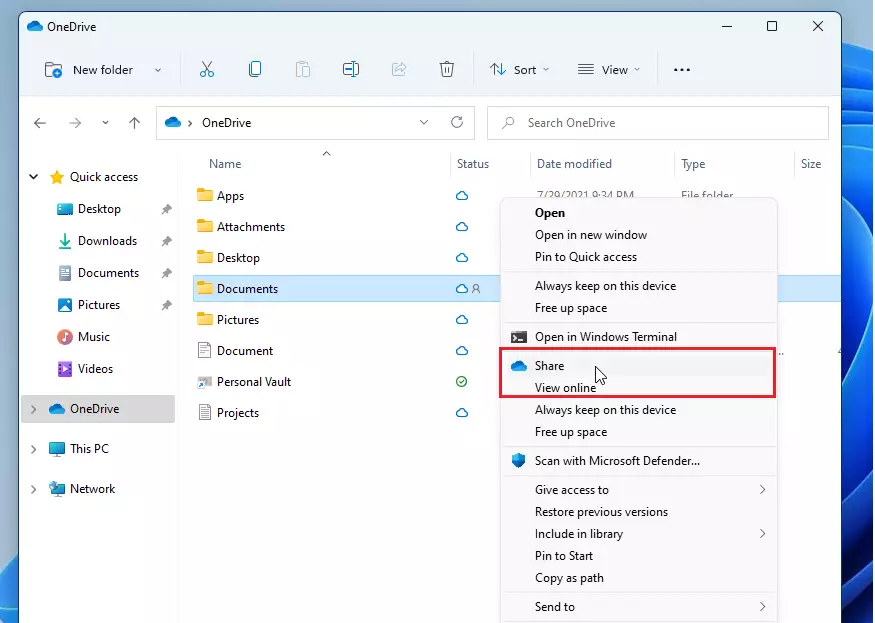Choose Open in Windows Terminal

[x=639, y=337]
